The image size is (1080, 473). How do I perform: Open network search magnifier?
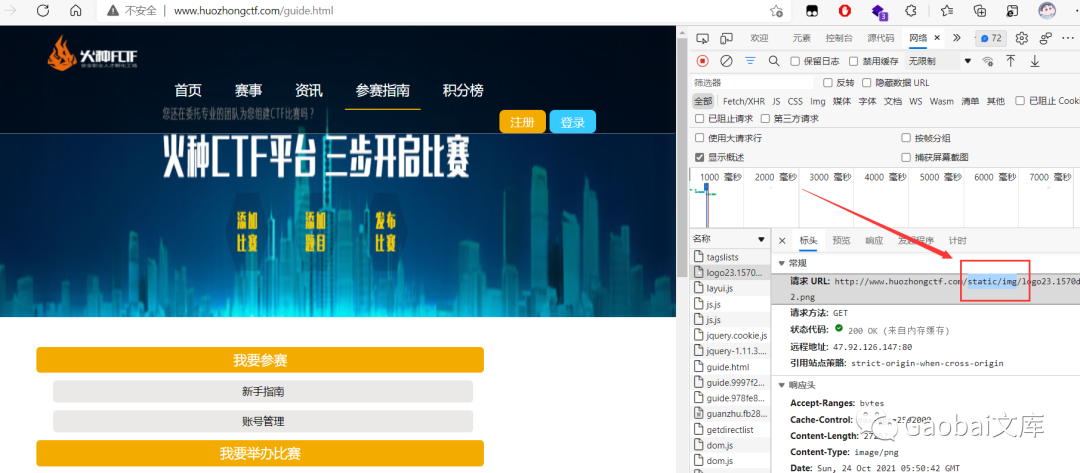point(773,61)
